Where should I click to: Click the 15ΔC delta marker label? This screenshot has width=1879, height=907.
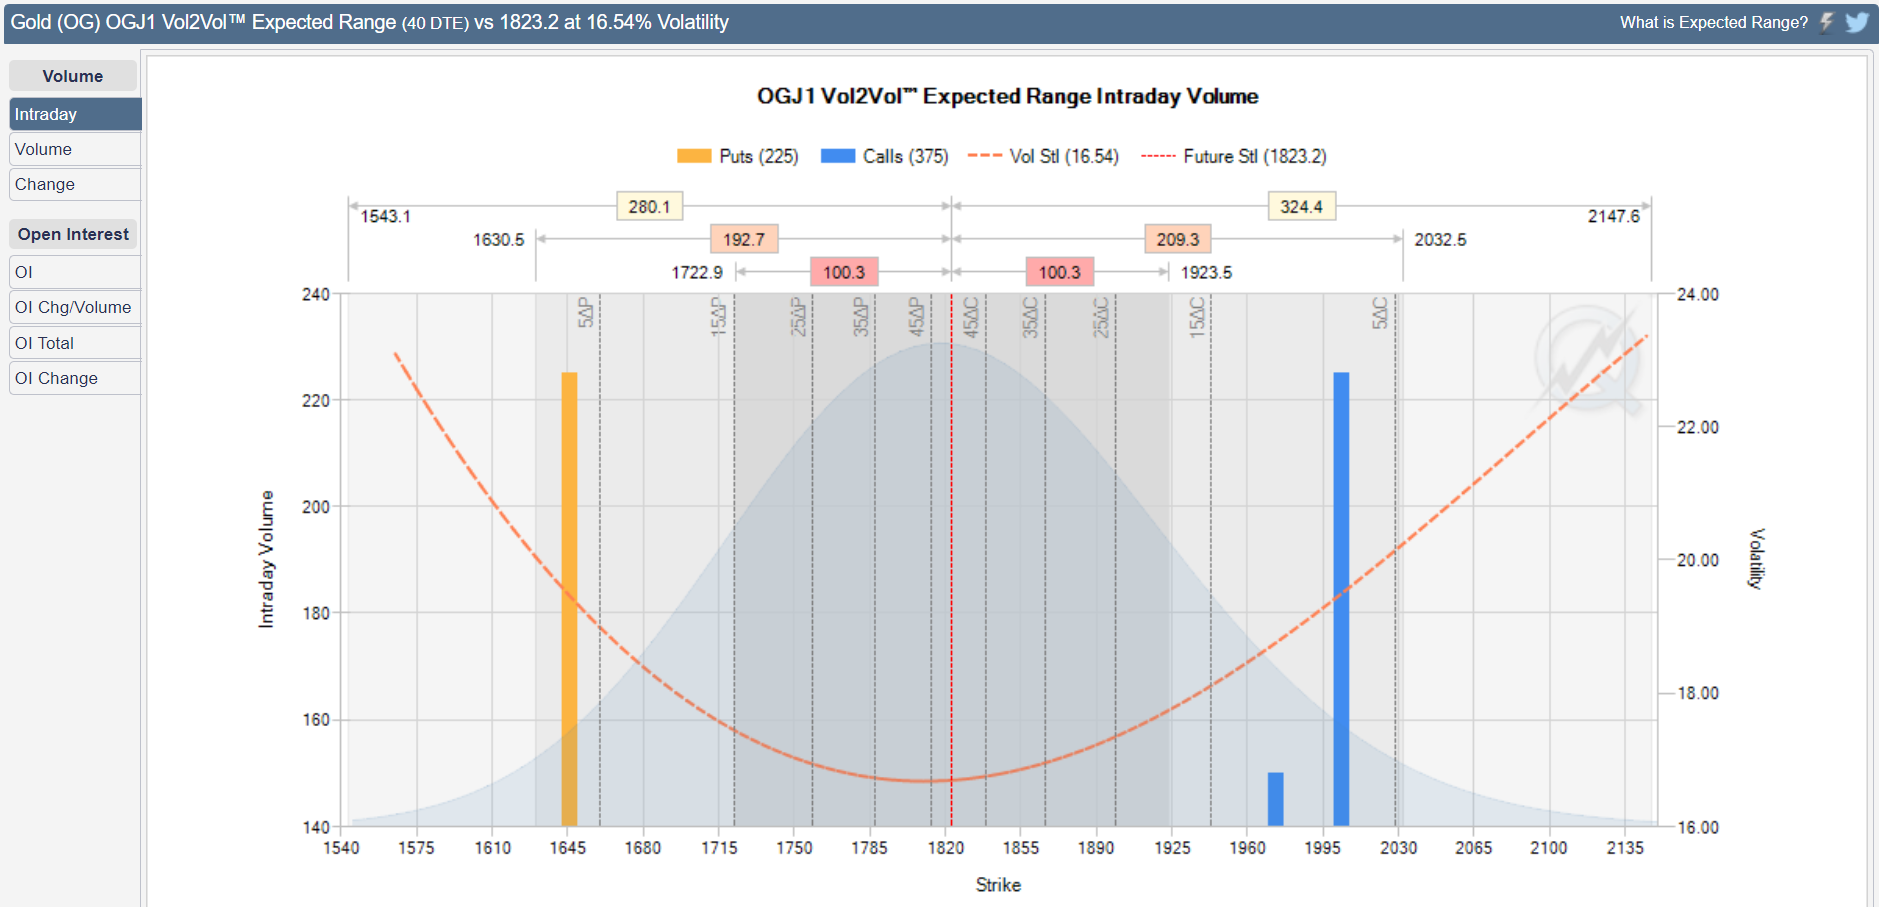click(x=1196, y=317)
